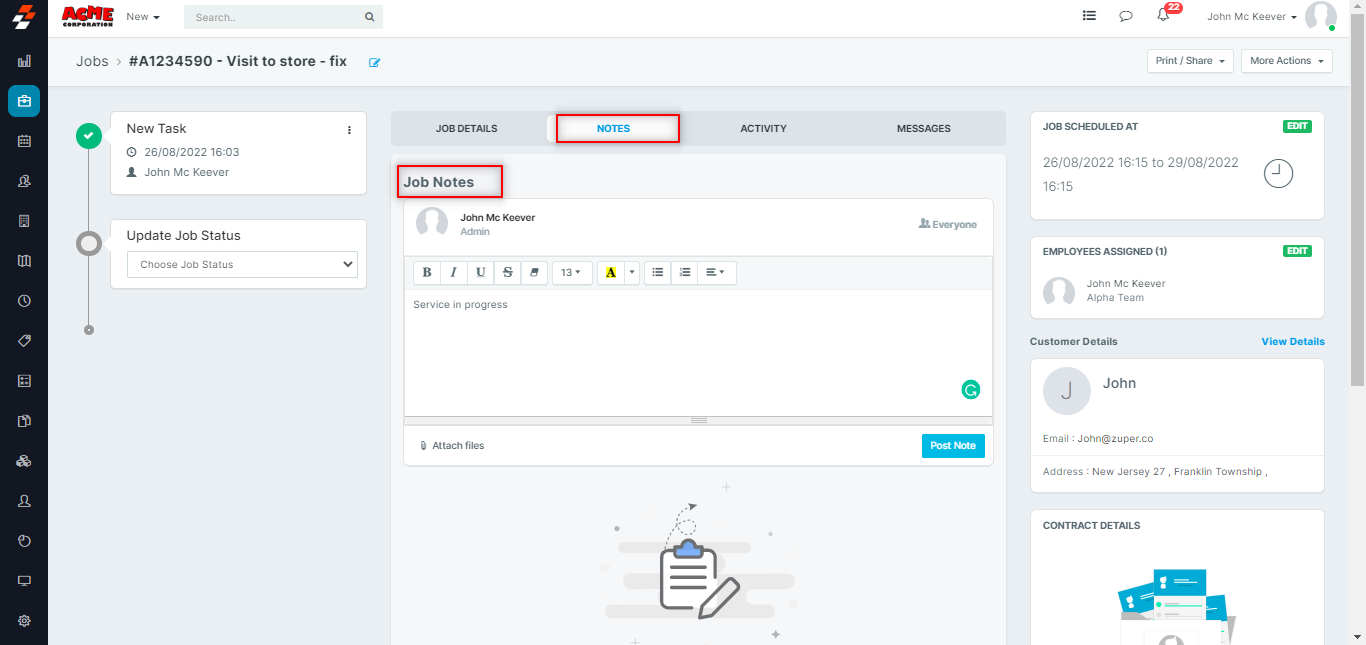This screenshot has height=645, width=1366.
Task: Edit the assigned employees
Action: (x=1297, y=251)
